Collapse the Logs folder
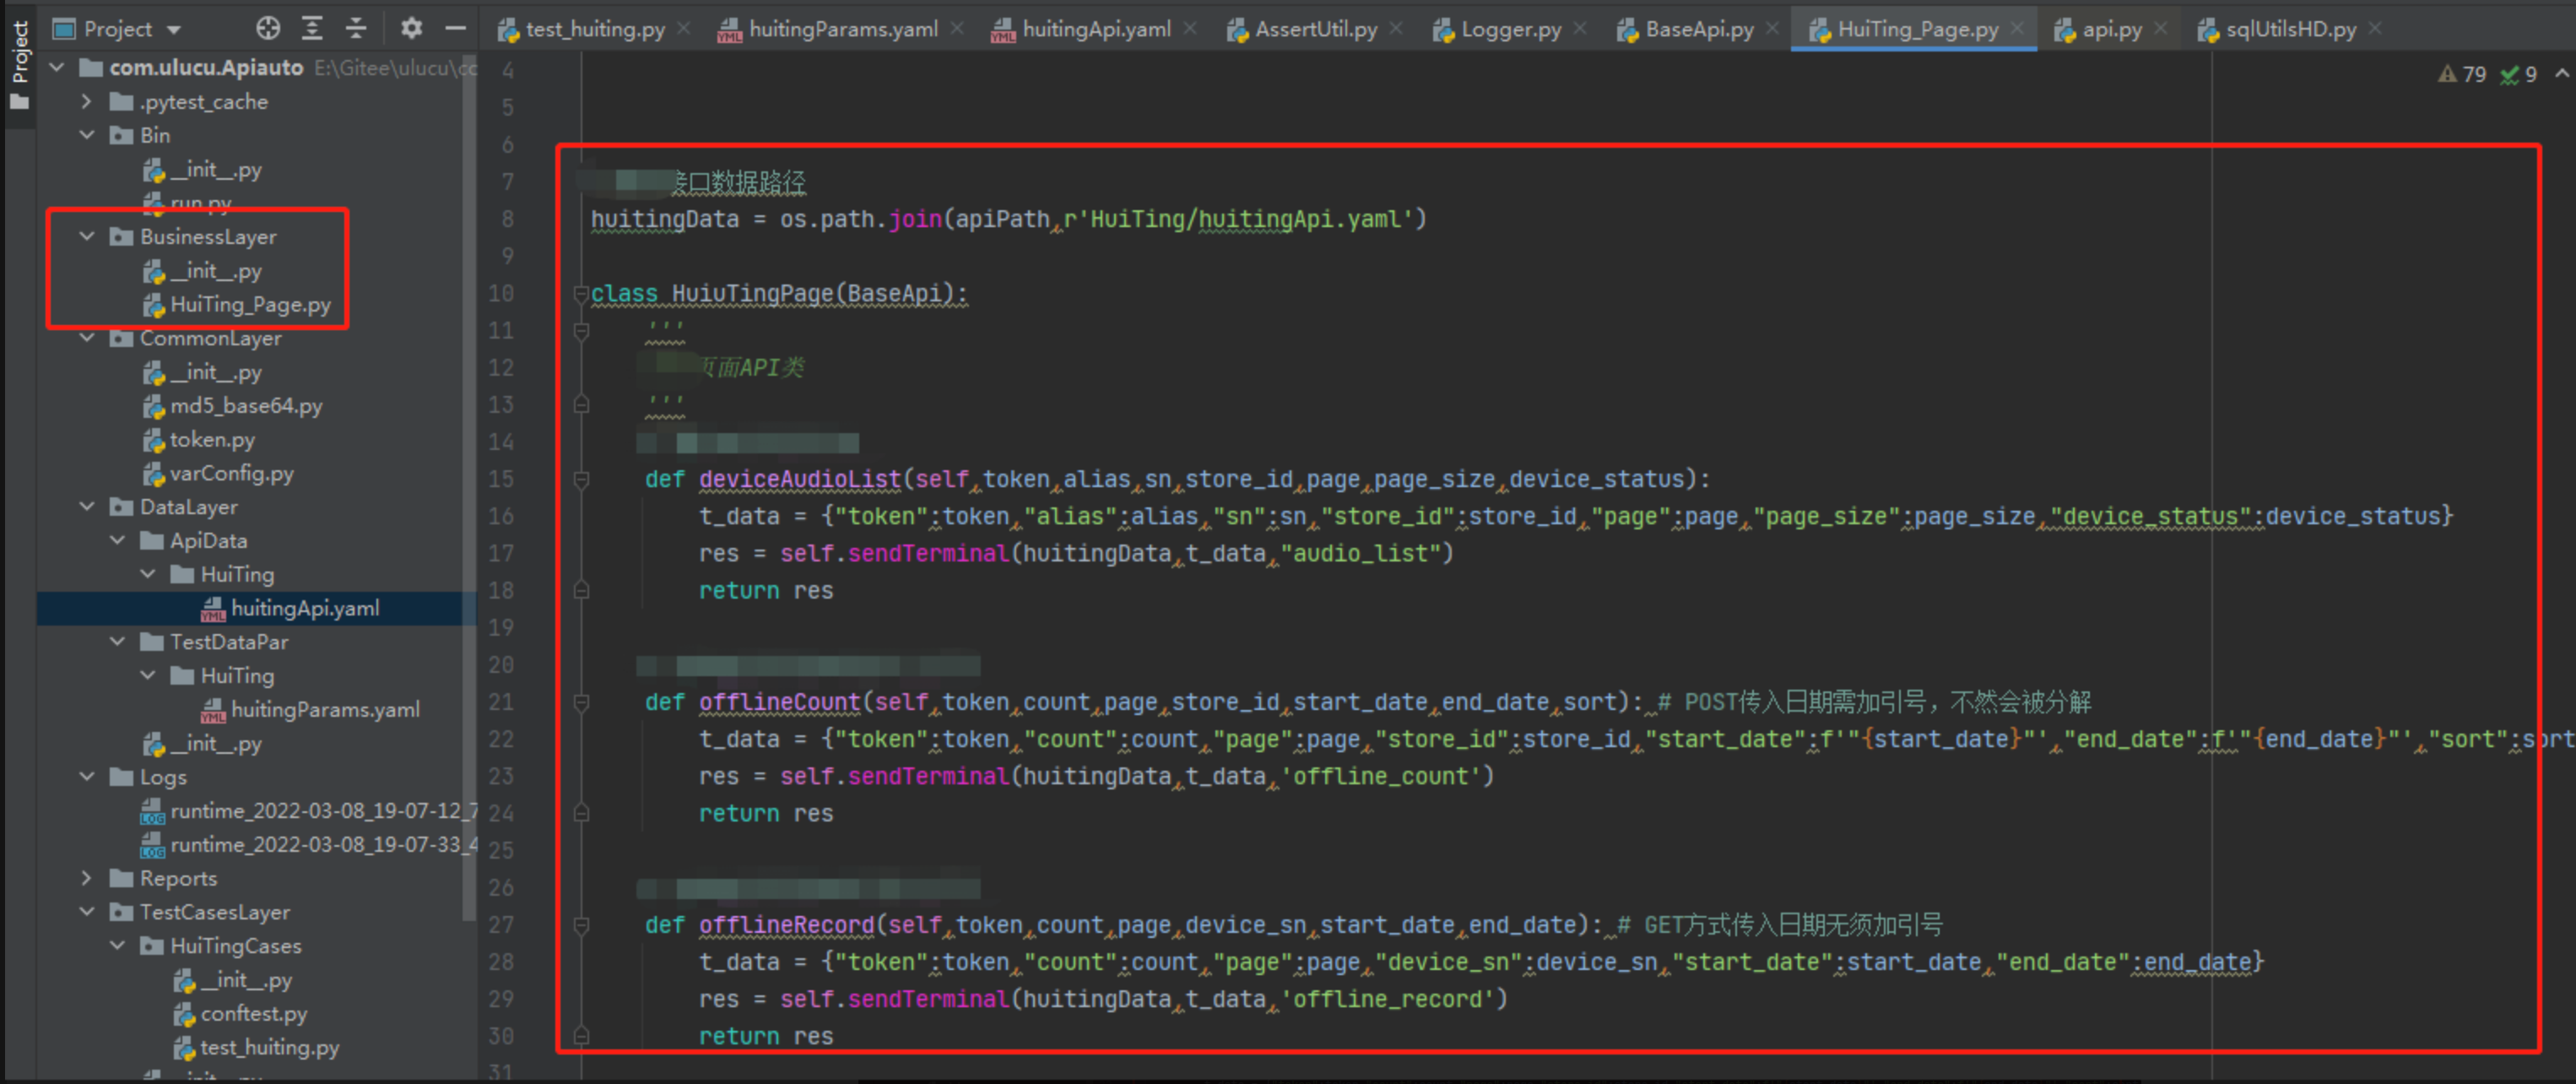 [x=87, y=777]
